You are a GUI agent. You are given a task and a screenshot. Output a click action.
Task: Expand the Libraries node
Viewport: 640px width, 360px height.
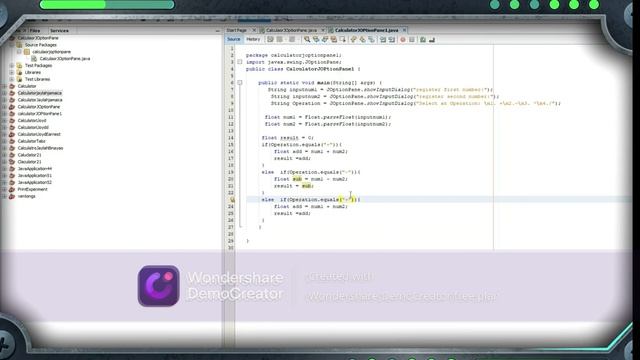[12, 73]
